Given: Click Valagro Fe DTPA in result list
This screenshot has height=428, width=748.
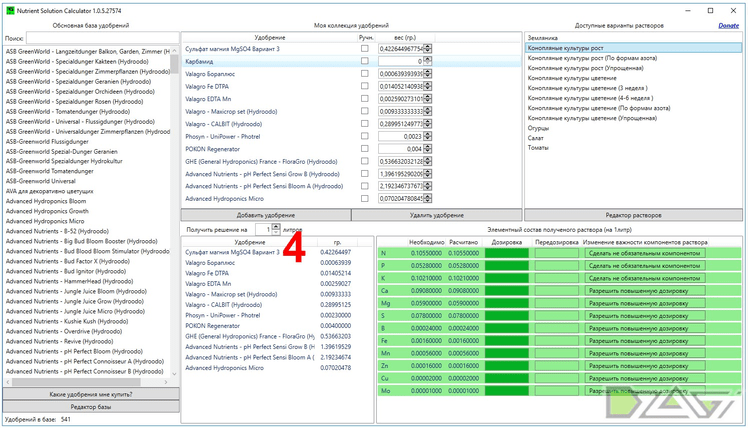Looking at the screenshot, I should pyautogui.click(x=207, y=273).
